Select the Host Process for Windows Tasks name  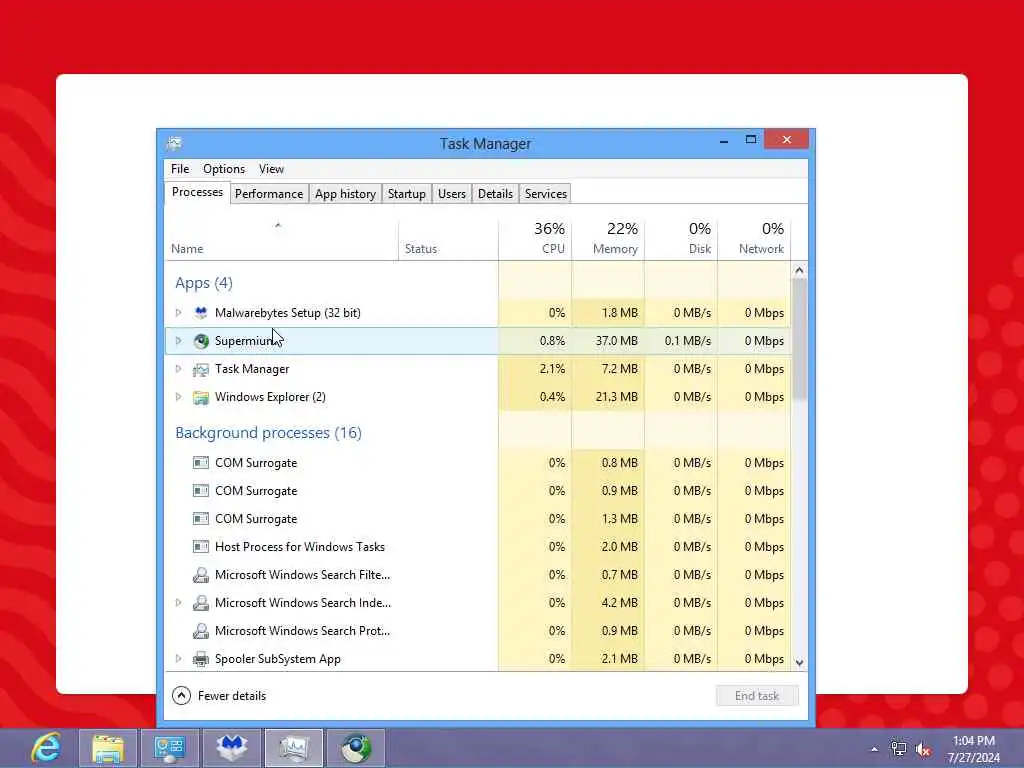pos(300,547)
